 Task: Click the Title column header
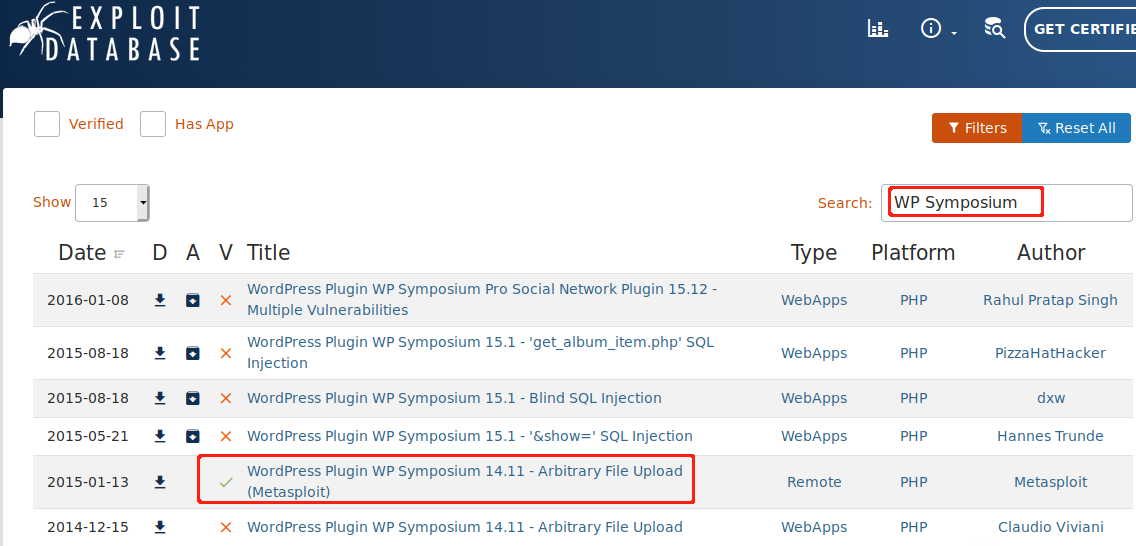click(x=268, y=253)
